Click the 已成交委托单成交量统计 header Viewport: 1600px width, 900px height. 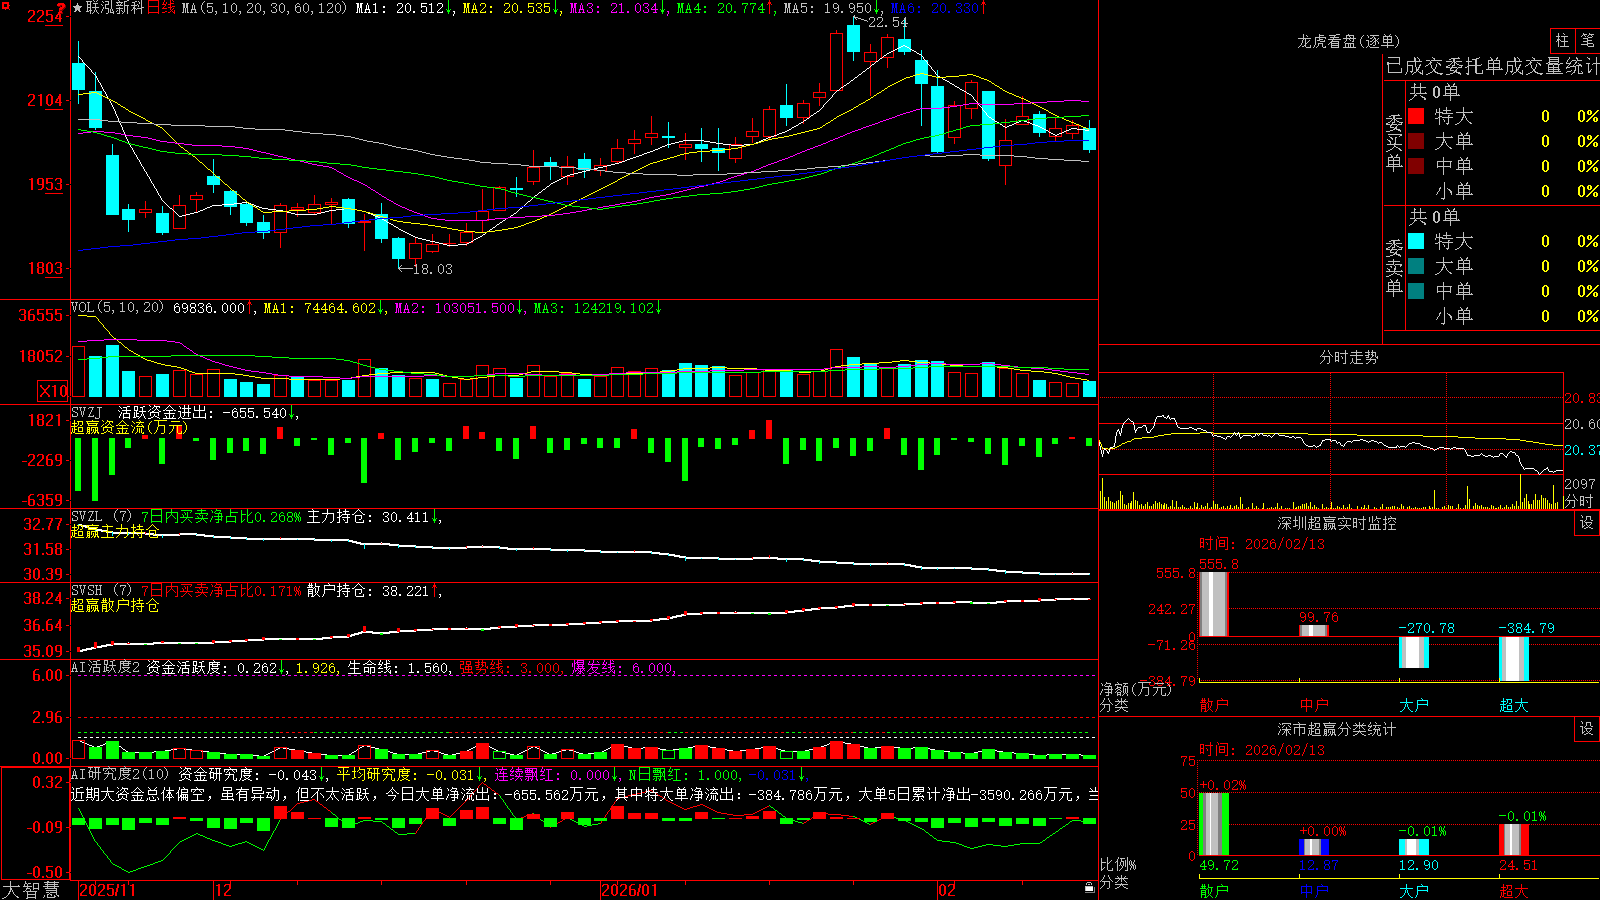point(1492,66)
